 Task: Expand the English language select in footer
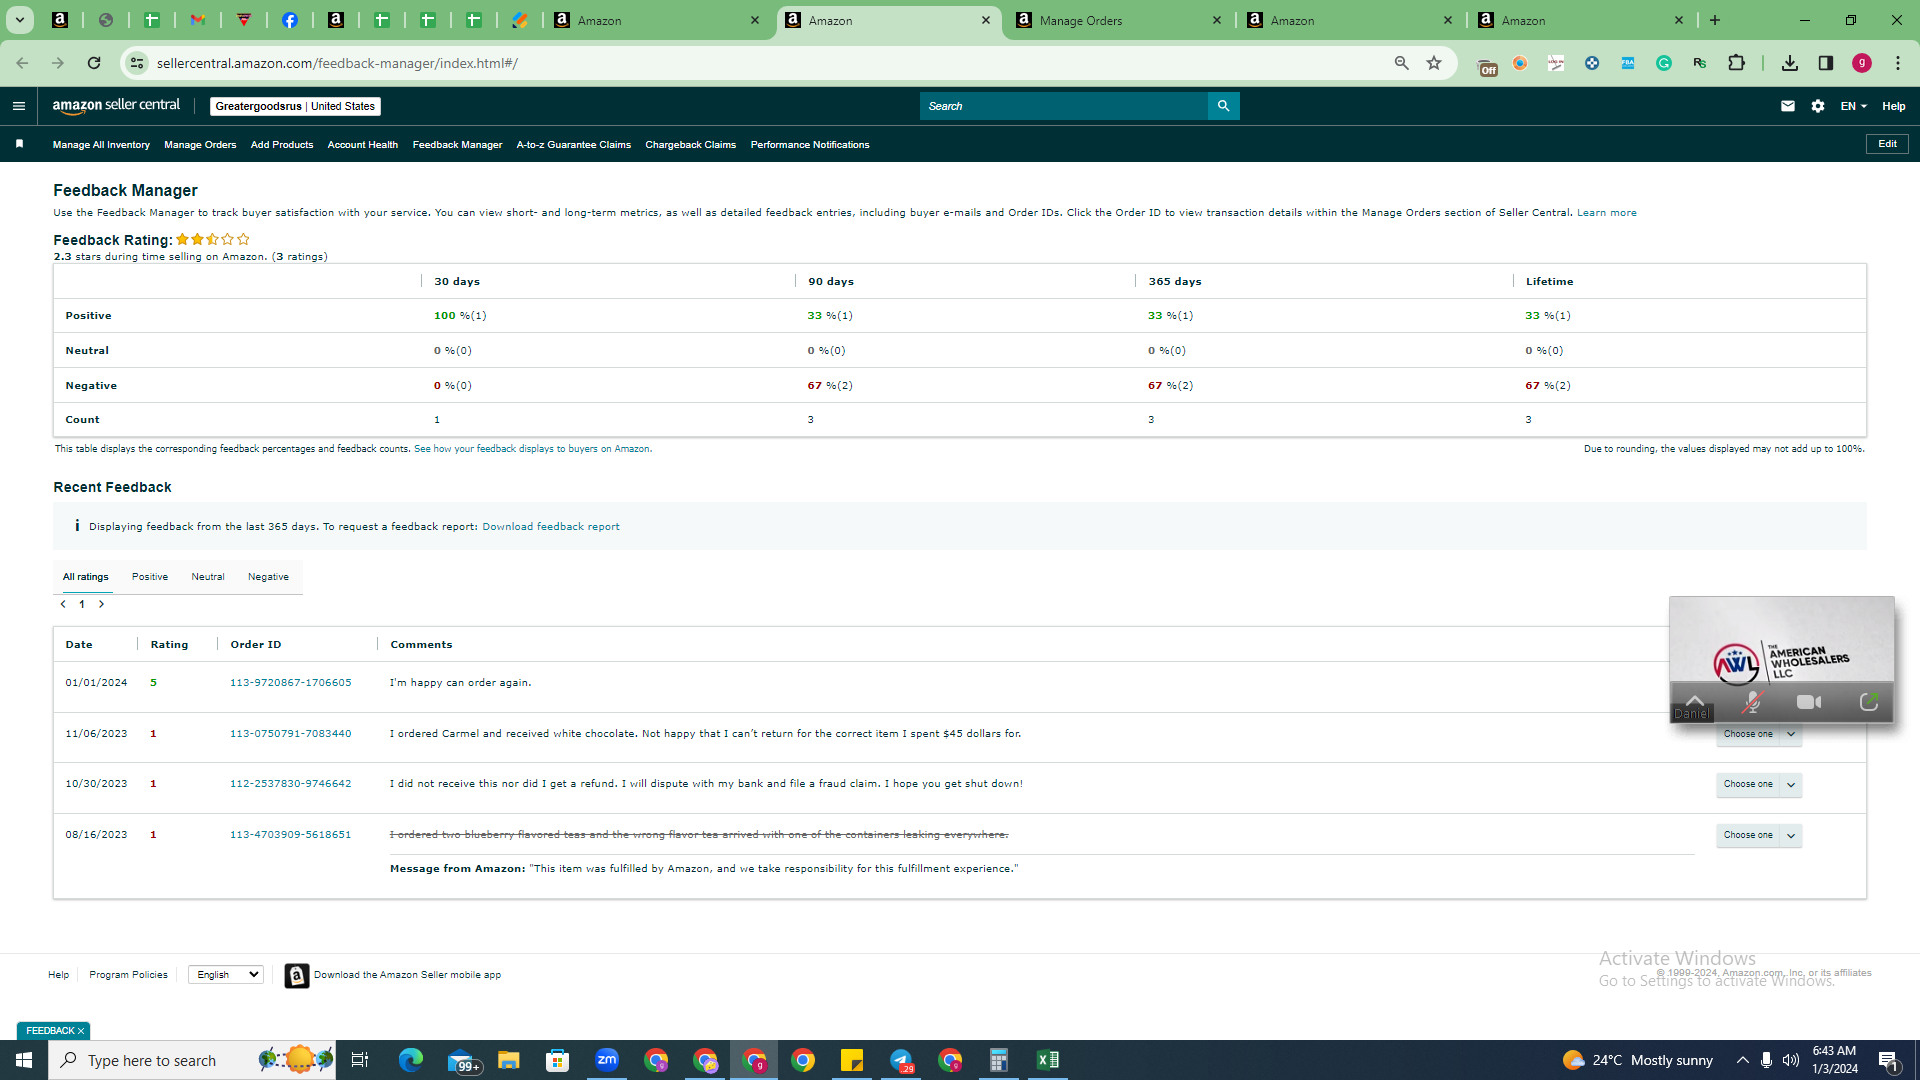[226, 974]
